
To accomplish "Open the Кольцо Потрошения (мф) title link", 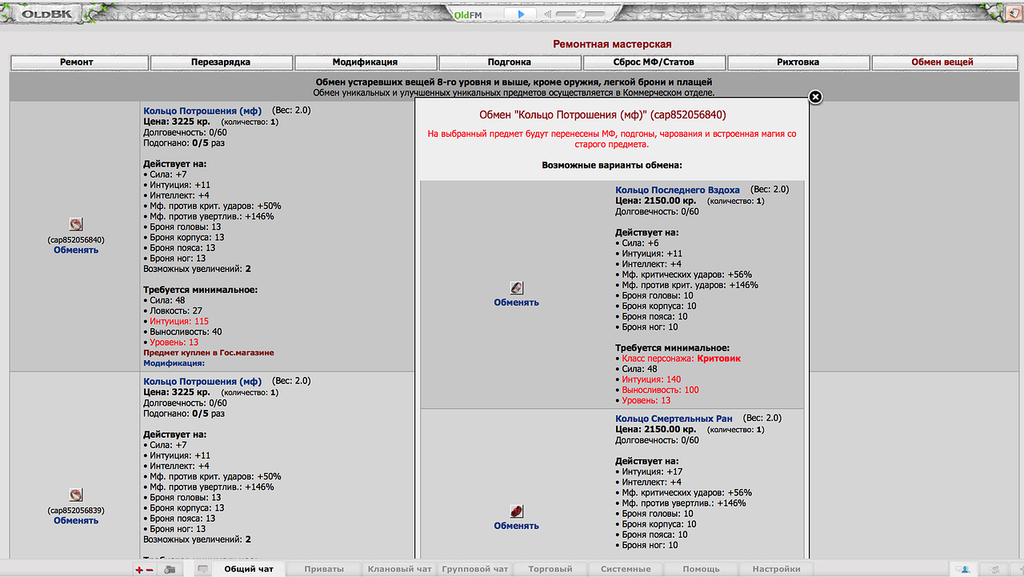I will pos(202,111).
